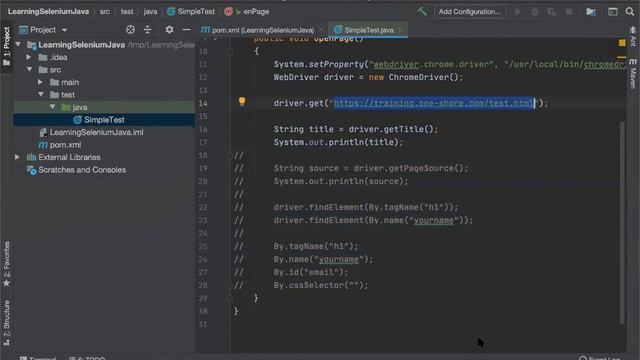Toggle the Maven tool window
The height and width of the screenshot is (360, 640).
[633, 73]
